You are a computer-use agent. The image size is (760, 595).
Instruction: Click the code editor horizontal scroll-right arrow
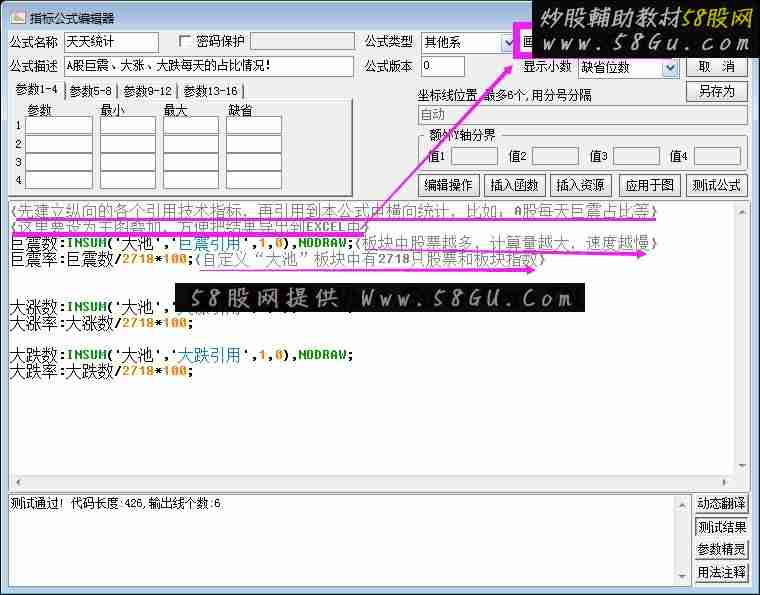[x=725, y=482]
